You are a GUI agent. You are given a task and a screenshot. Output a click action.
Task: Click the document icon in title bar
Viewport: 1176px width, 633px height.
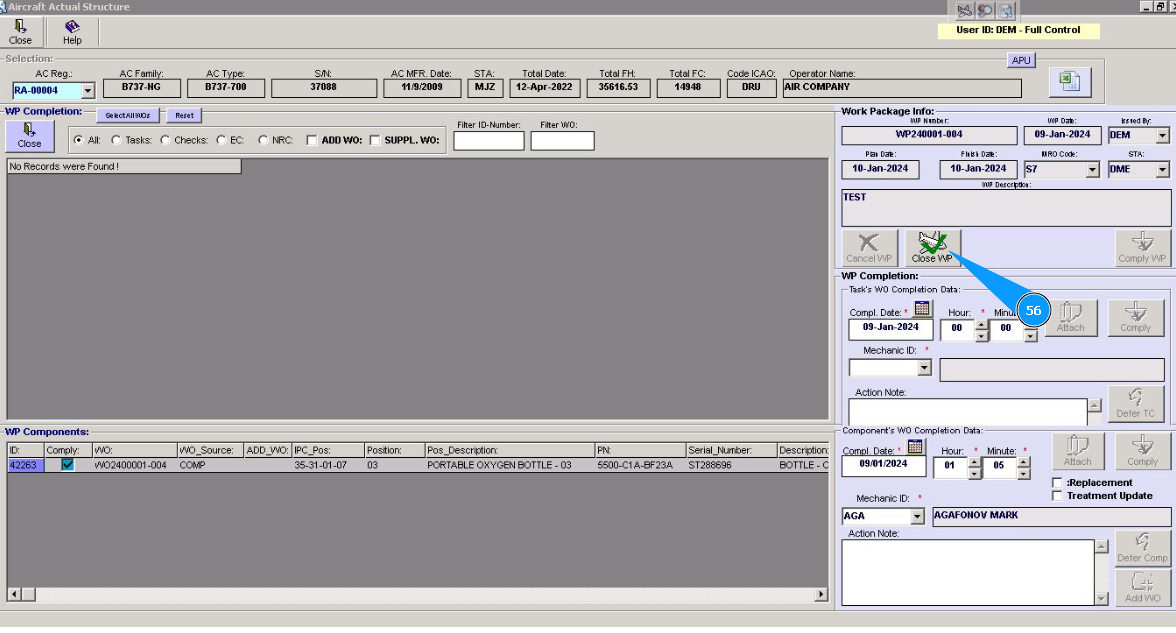tap(1006, 10)
